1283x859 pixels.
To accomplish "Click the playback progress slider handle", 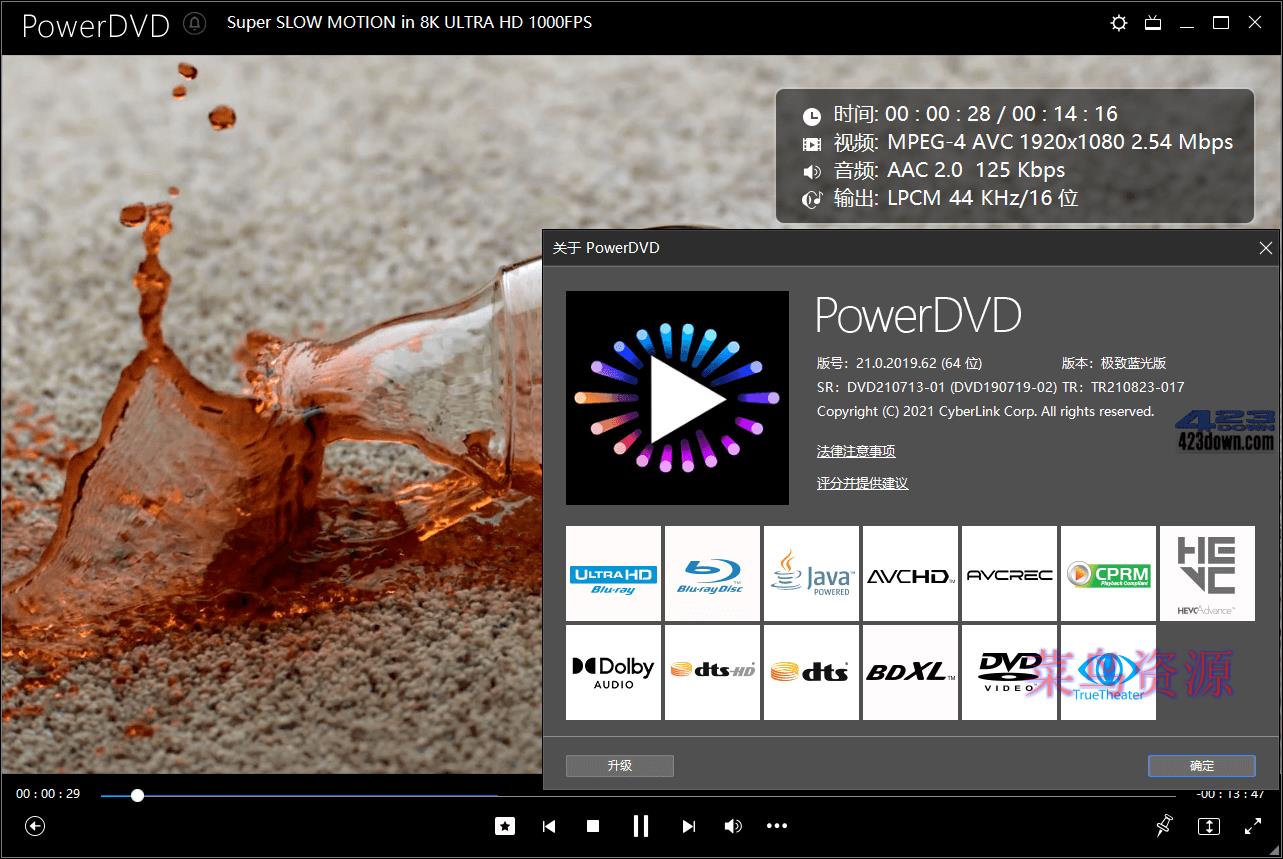I will coord(136,796).
